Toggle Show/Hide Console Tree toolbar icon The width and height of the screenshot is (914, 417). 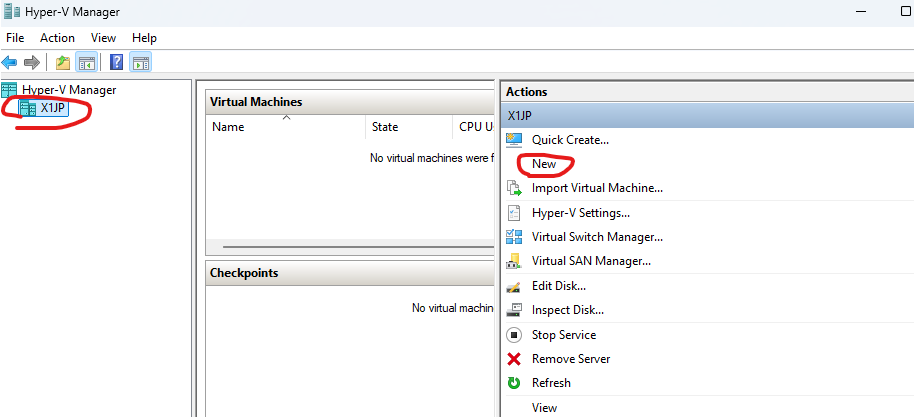(87, 62)
